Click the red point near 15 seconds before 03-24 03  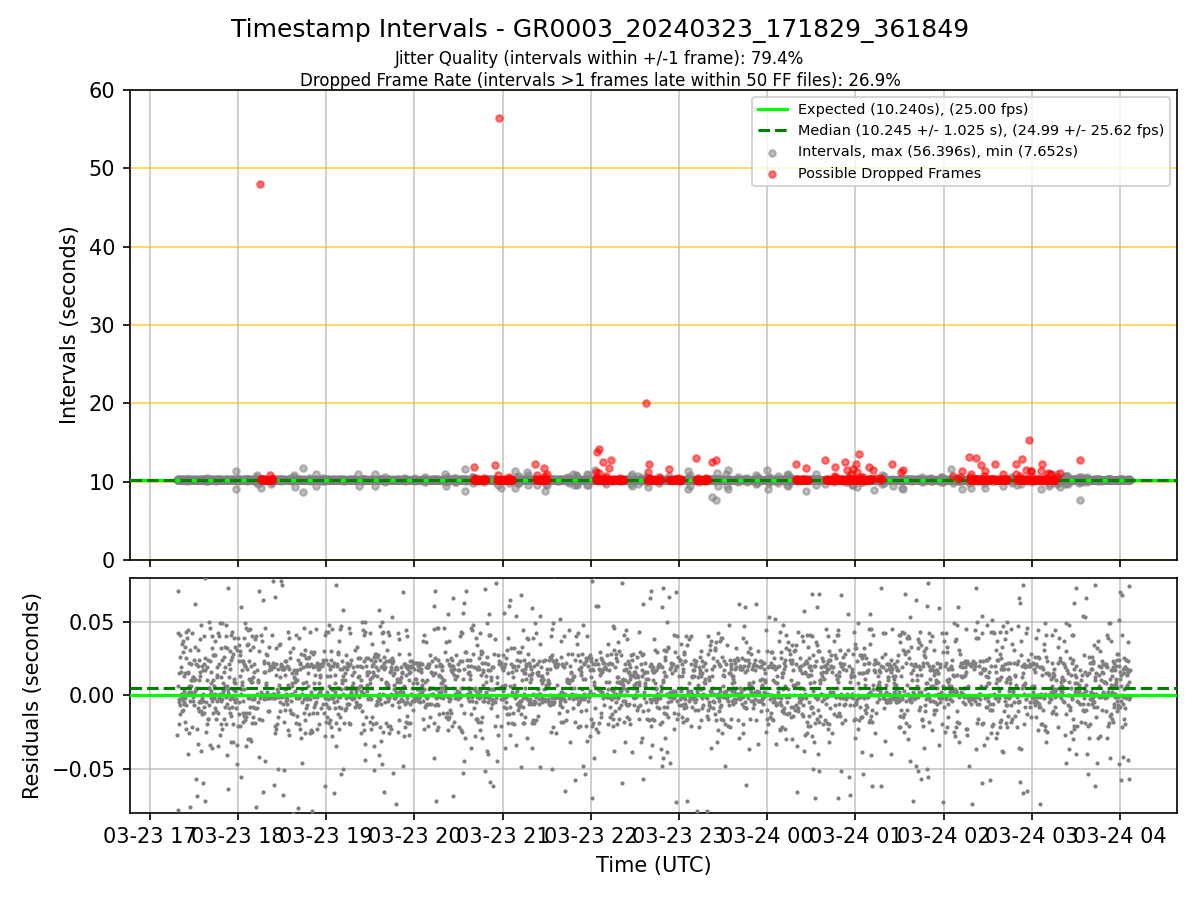1029,440
